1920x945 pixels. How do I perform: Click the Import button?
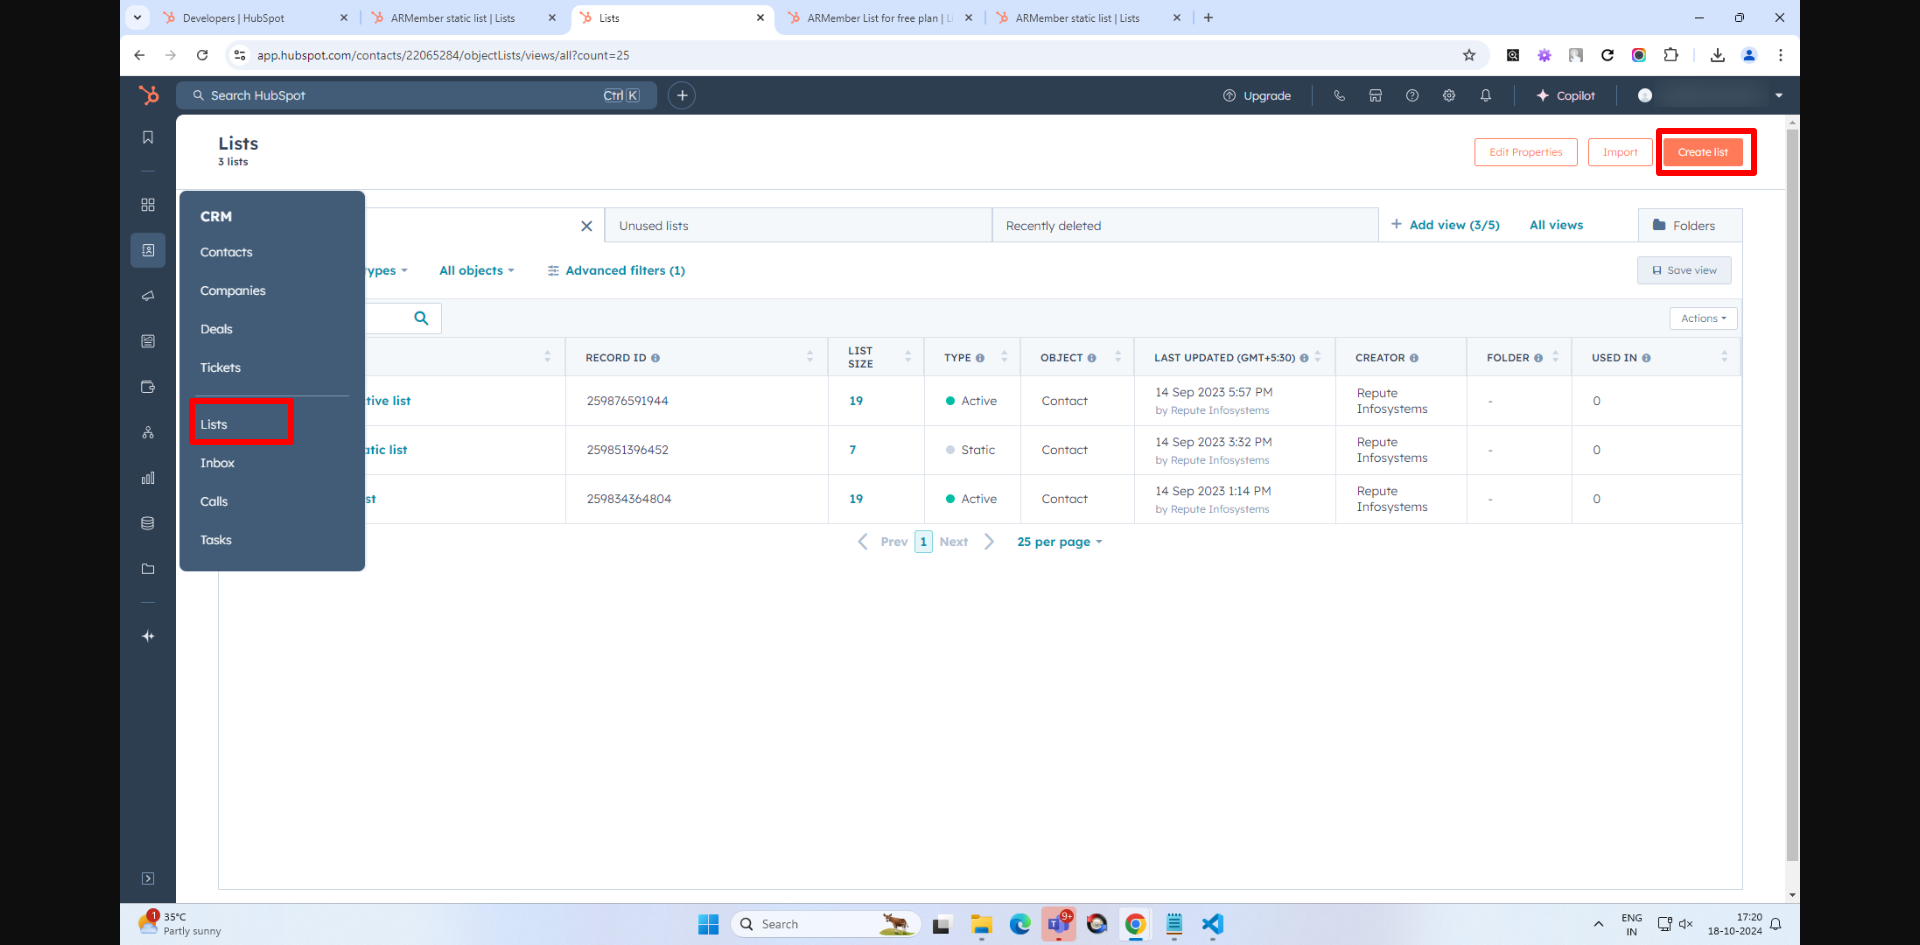pos(1620,152)
